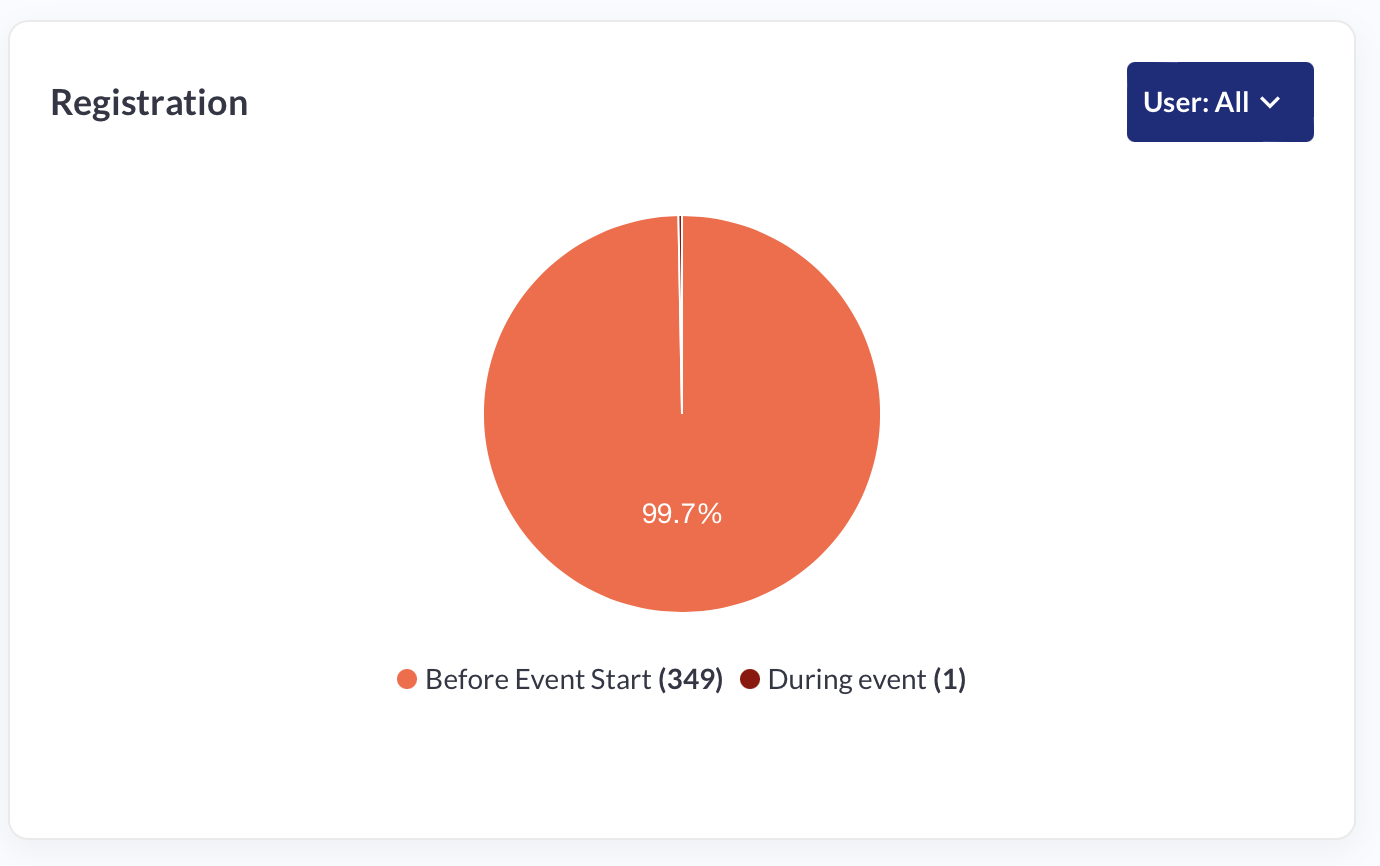Image resolution: width=1380 pixels, height=866 pixels.
Task: Click the bottom edge of the pie chart
Action: [x=682, y=603]
